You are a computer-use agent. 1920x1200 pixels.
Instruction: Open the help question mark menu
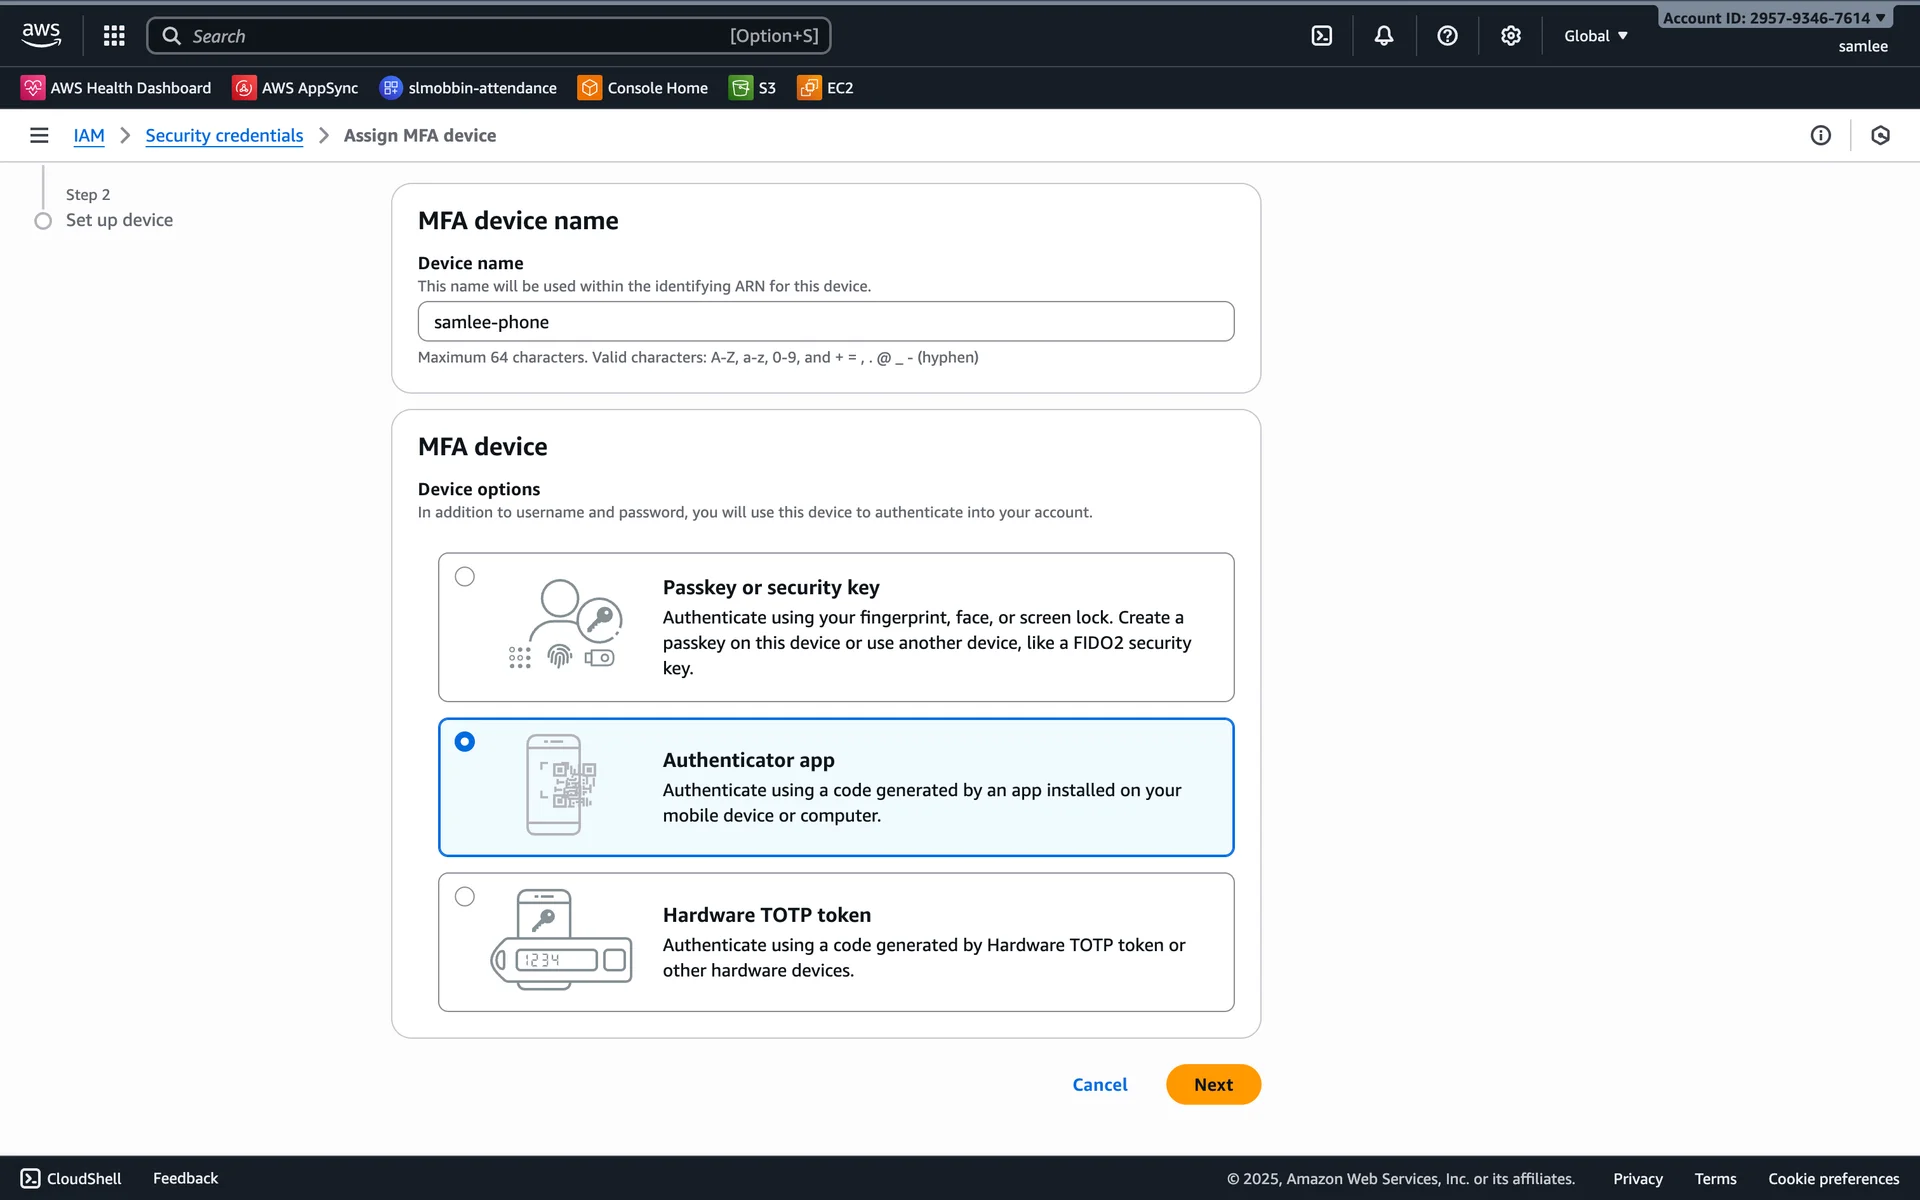[1446, 36]
